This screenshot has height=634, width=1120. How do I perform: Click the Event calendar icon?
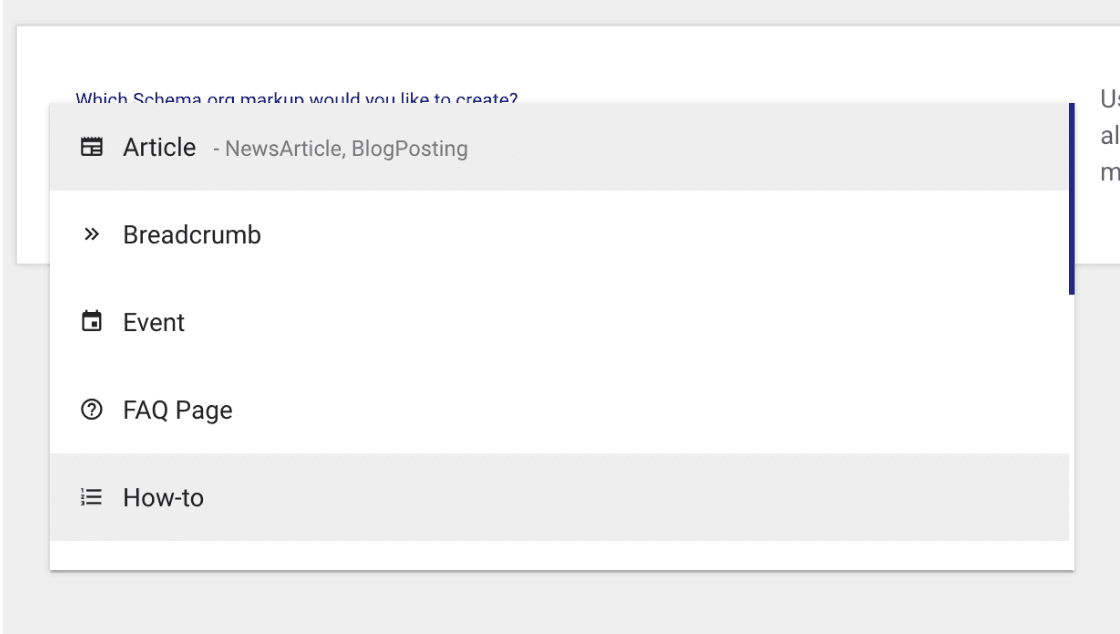pos(92,322)
